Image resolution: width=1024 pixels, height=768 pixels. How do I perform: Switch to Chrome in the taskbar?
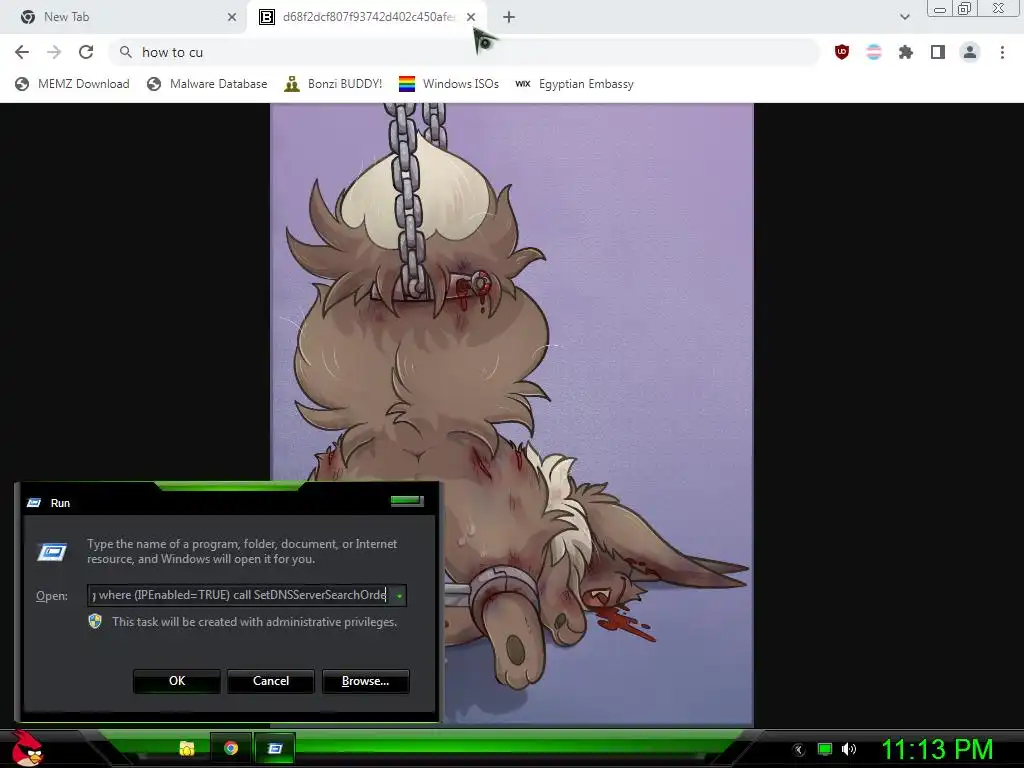point(231,748)
